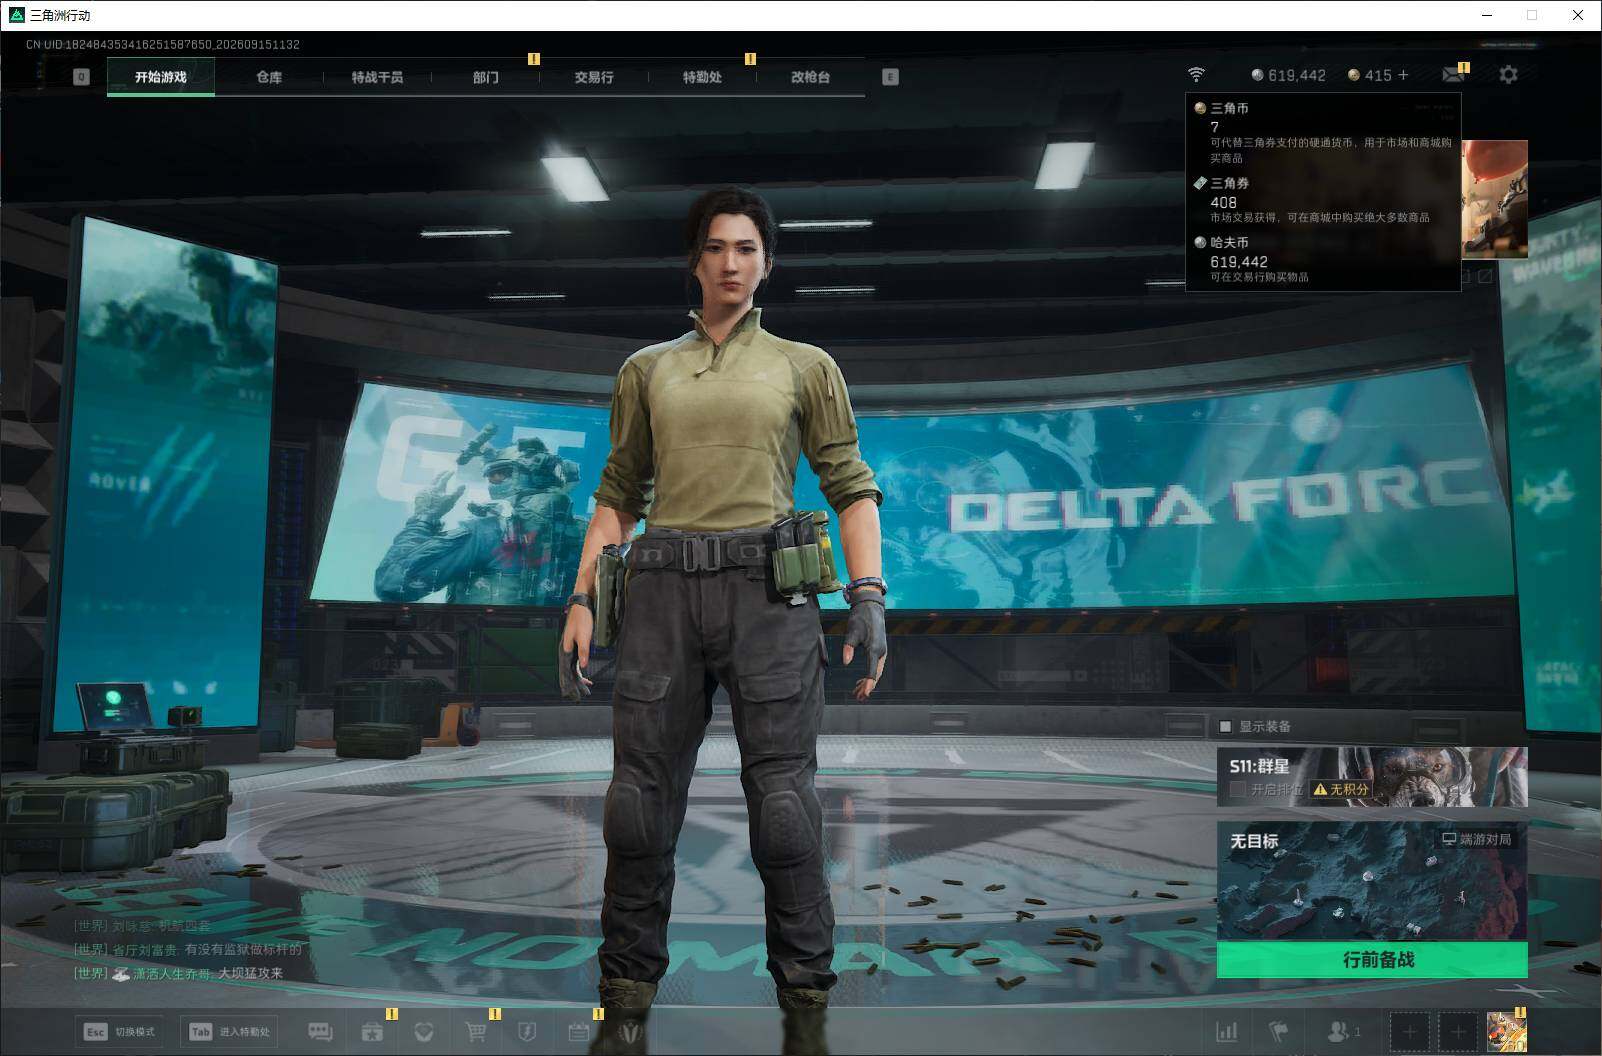Click the plus slot beside friends icon

coord(1409,1031)
